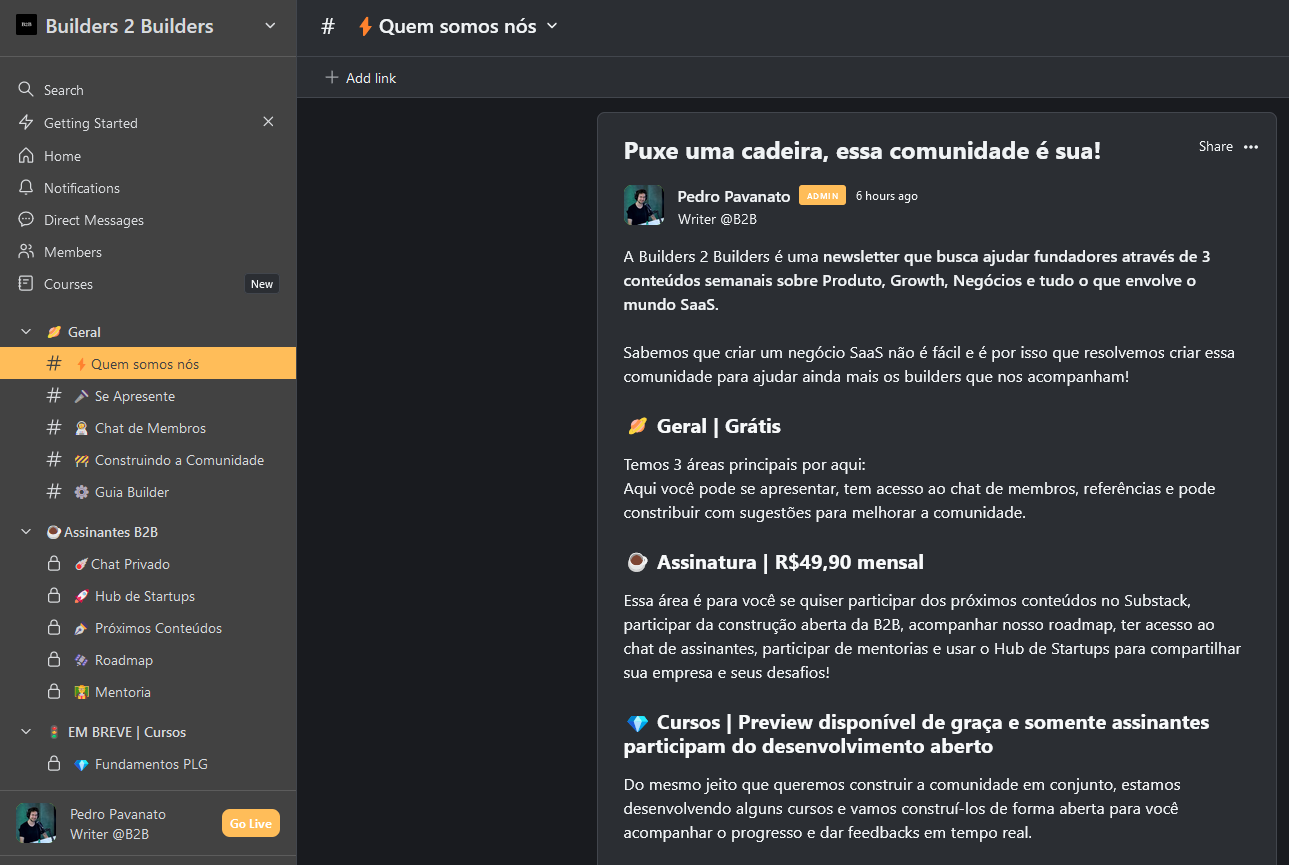Click the Home house icon

pyautogui.click(x=26, y=156)
